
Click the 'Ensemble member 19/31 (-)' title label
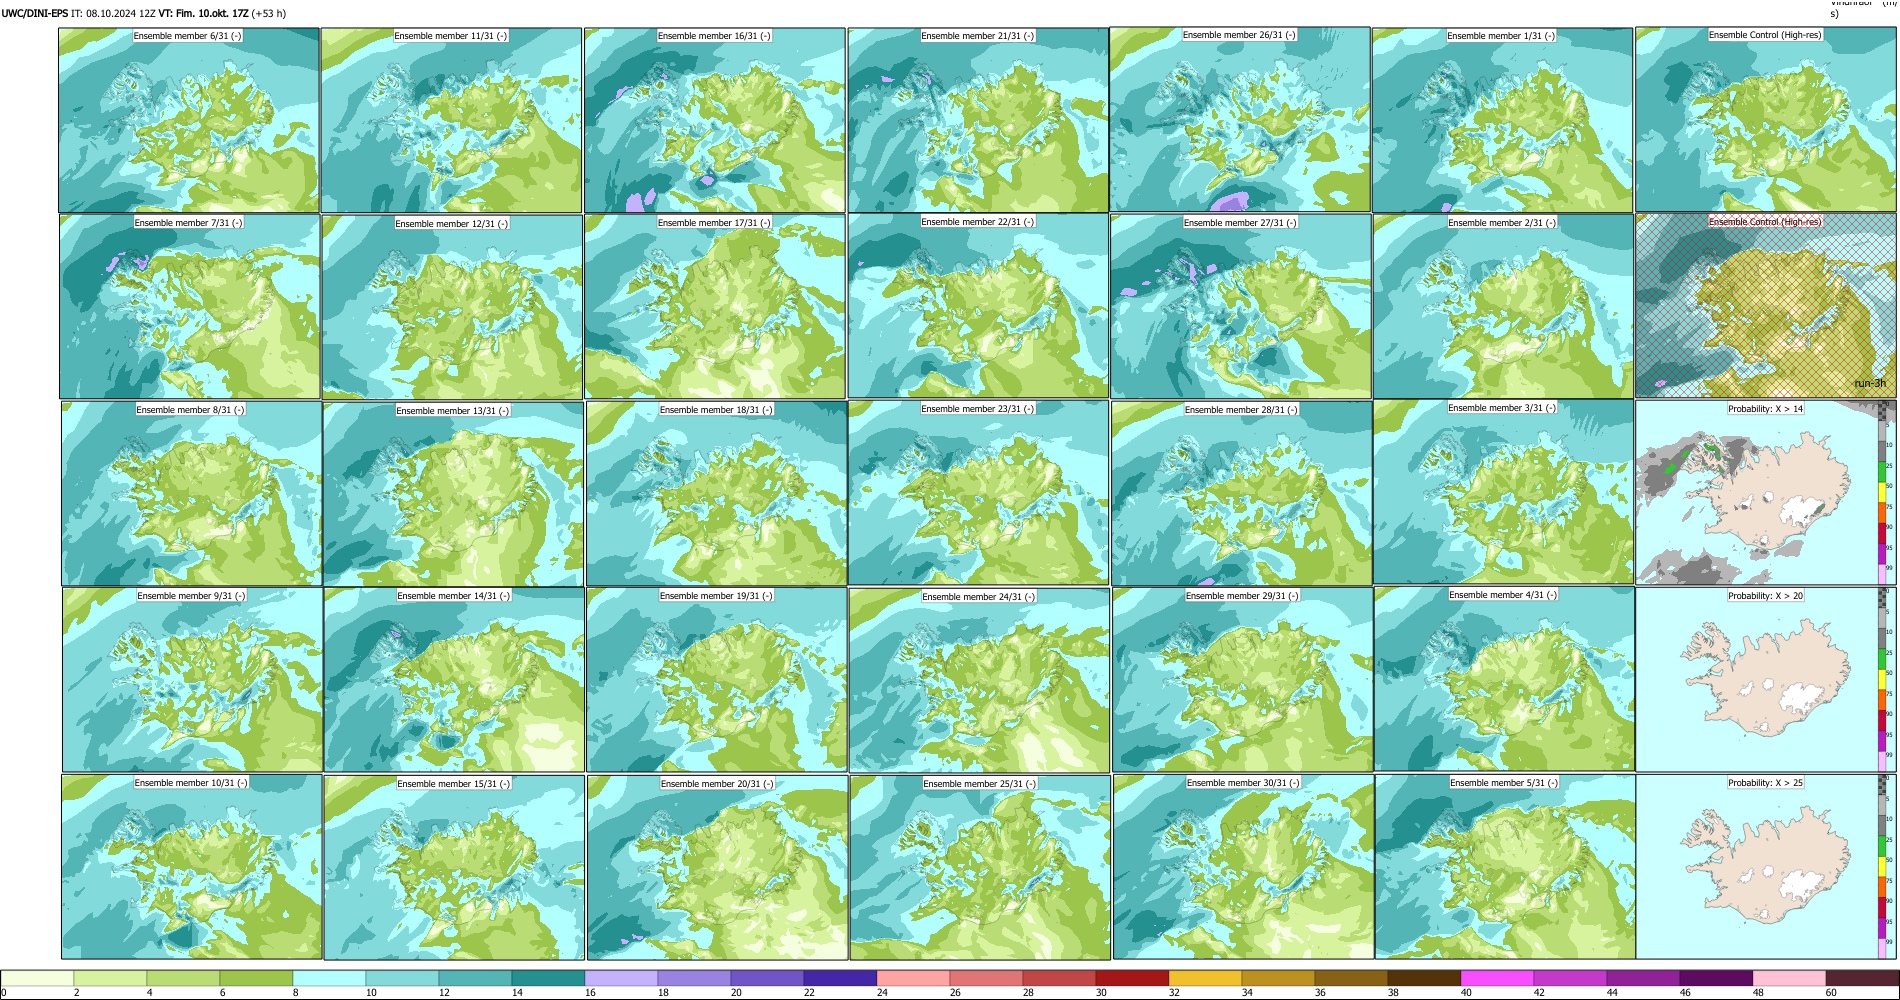(x=716, y=596)
